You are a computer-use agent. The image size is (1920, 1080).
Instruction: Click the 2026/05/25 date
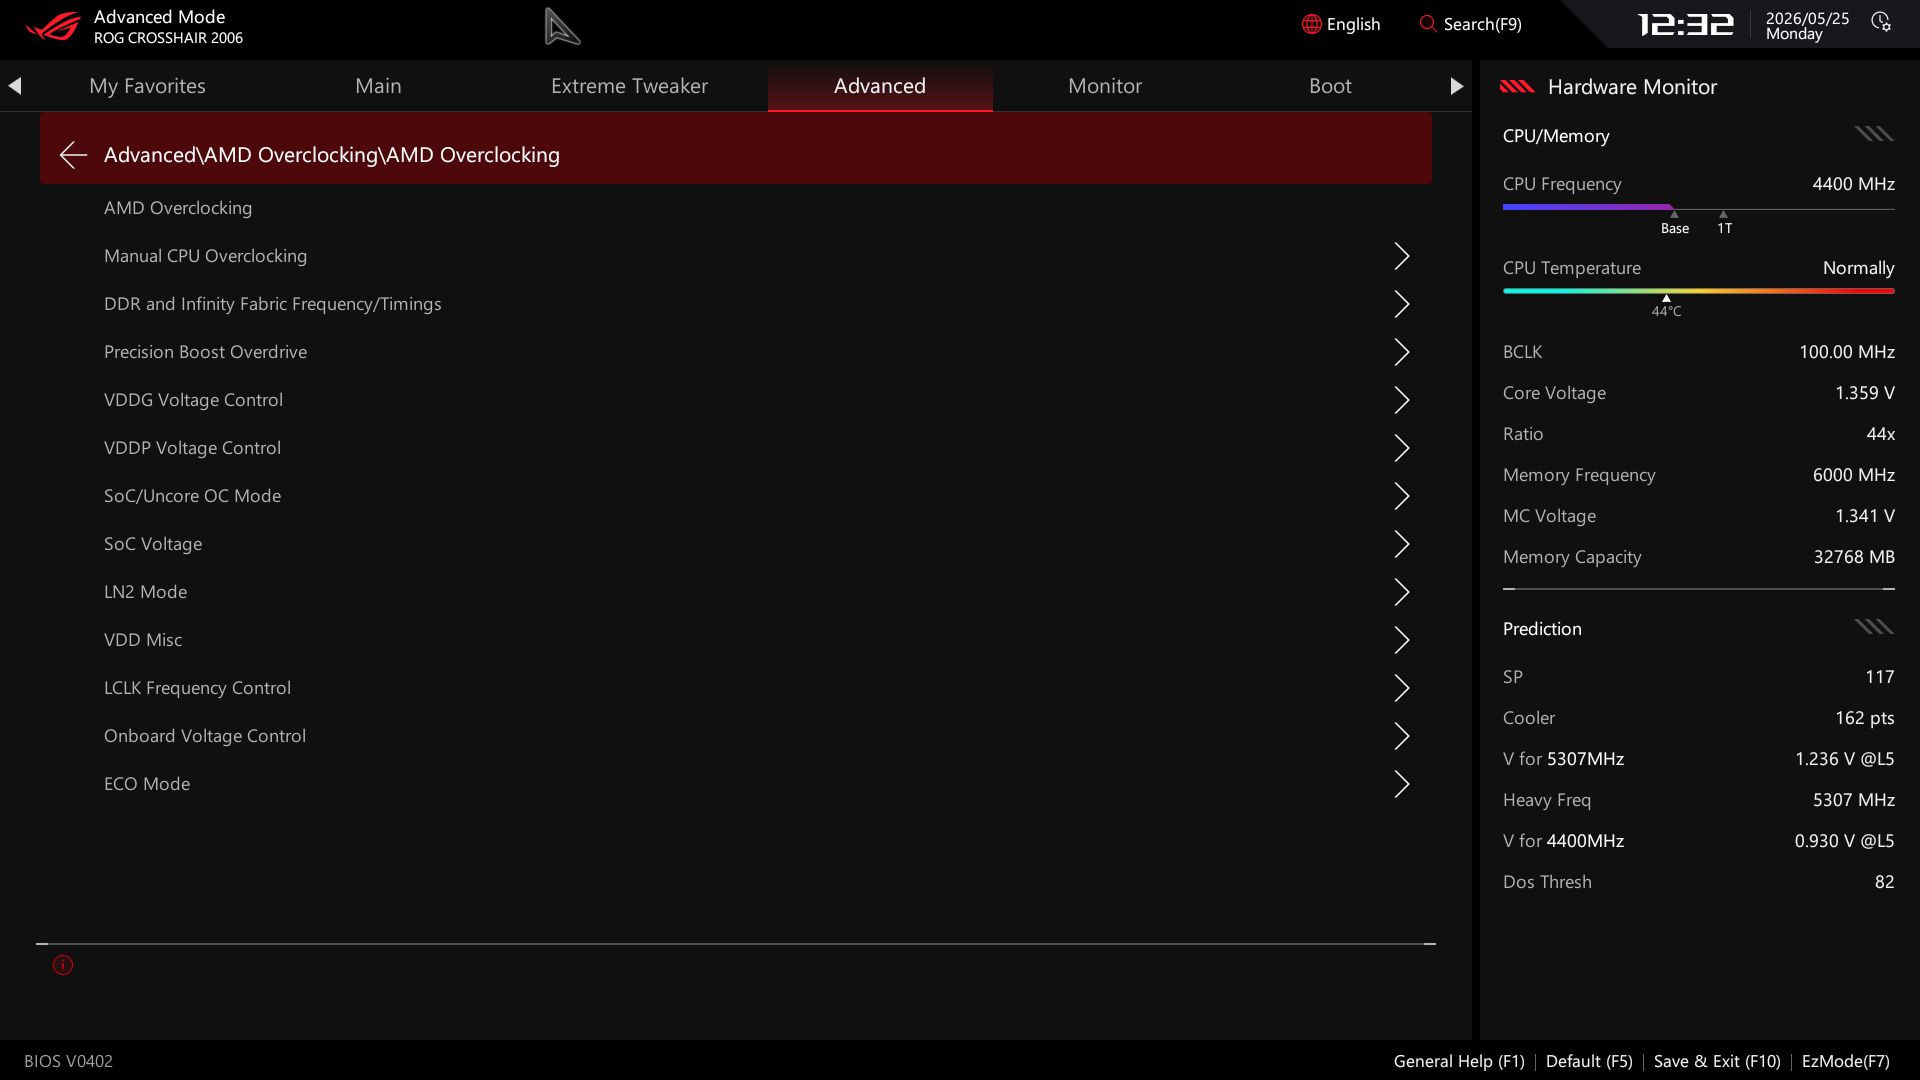pyautogui.click(x=1807, y=19)
